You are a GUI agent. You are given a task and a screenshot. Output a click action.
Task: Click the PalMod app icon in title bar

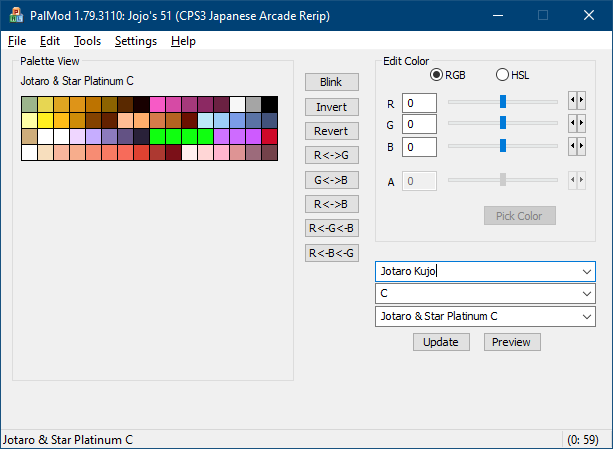coord(17,16)
